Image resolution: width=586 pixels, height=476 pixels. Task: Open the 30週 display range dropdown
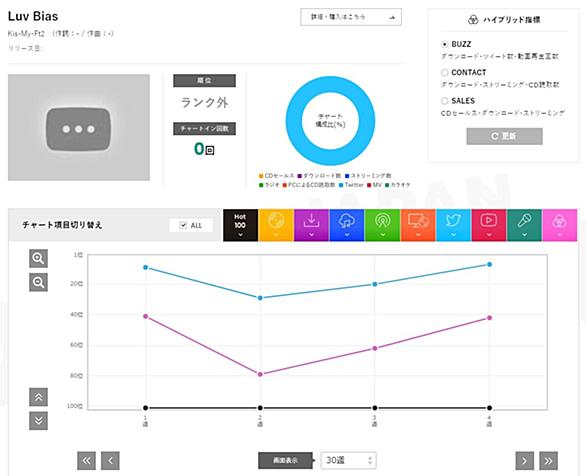pos(348,460)
